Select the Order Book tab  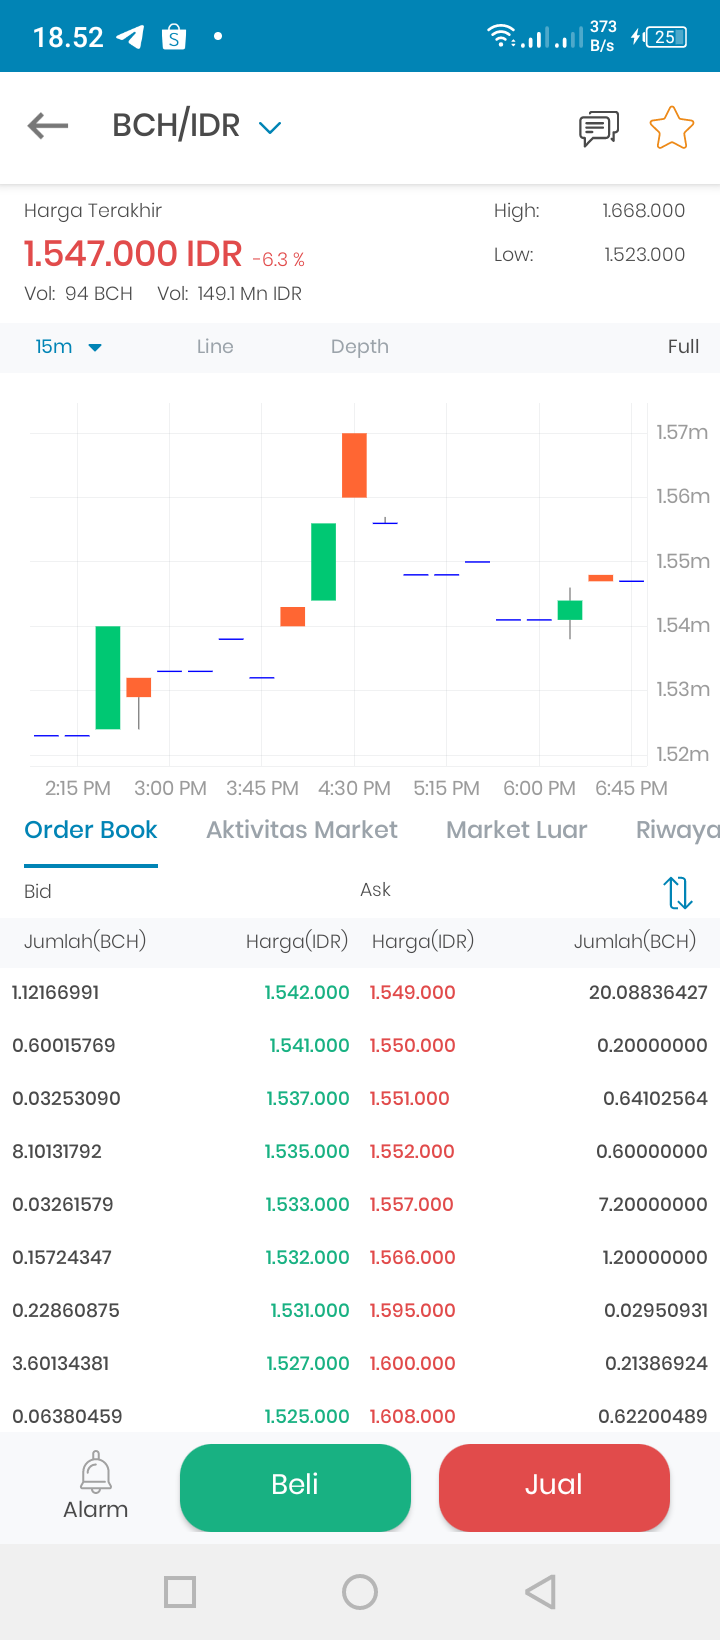91,830
